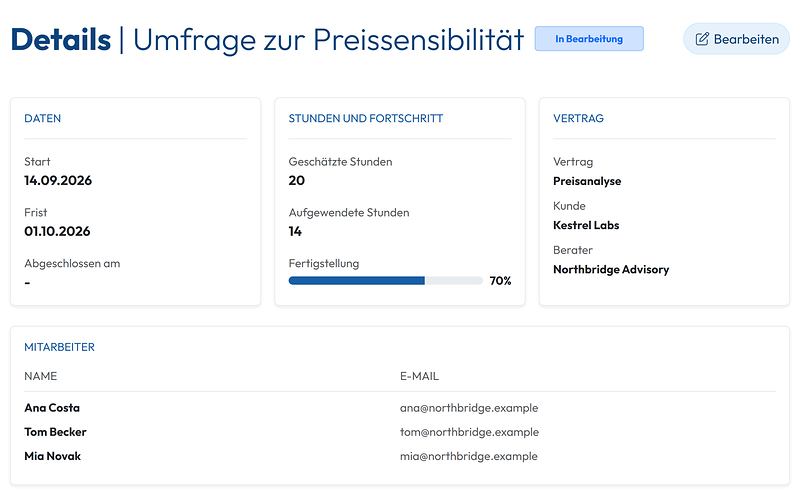Click the VERTRAG card heading
Image resolution: width=800 pixels, height=500 pixels.
pyautogui.click(x=578, y=118)
